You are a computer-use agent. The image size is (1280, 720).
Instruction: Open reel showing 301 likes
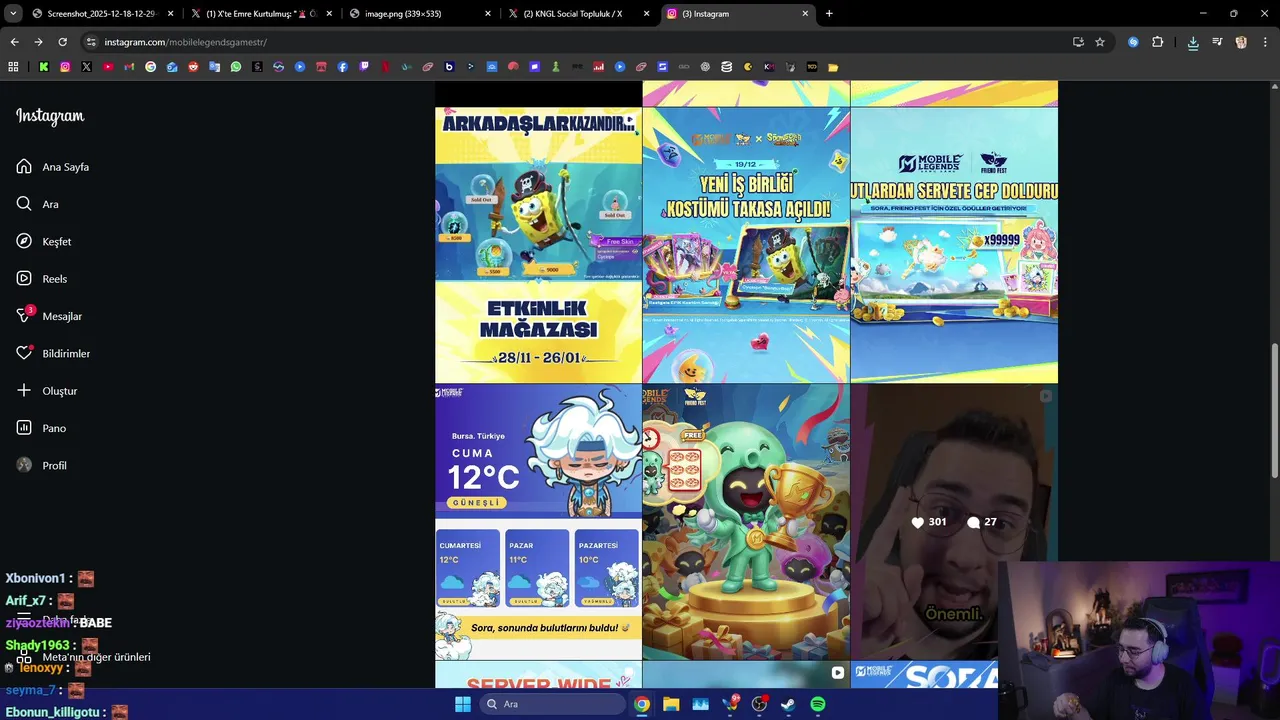[x=954, y=522]
